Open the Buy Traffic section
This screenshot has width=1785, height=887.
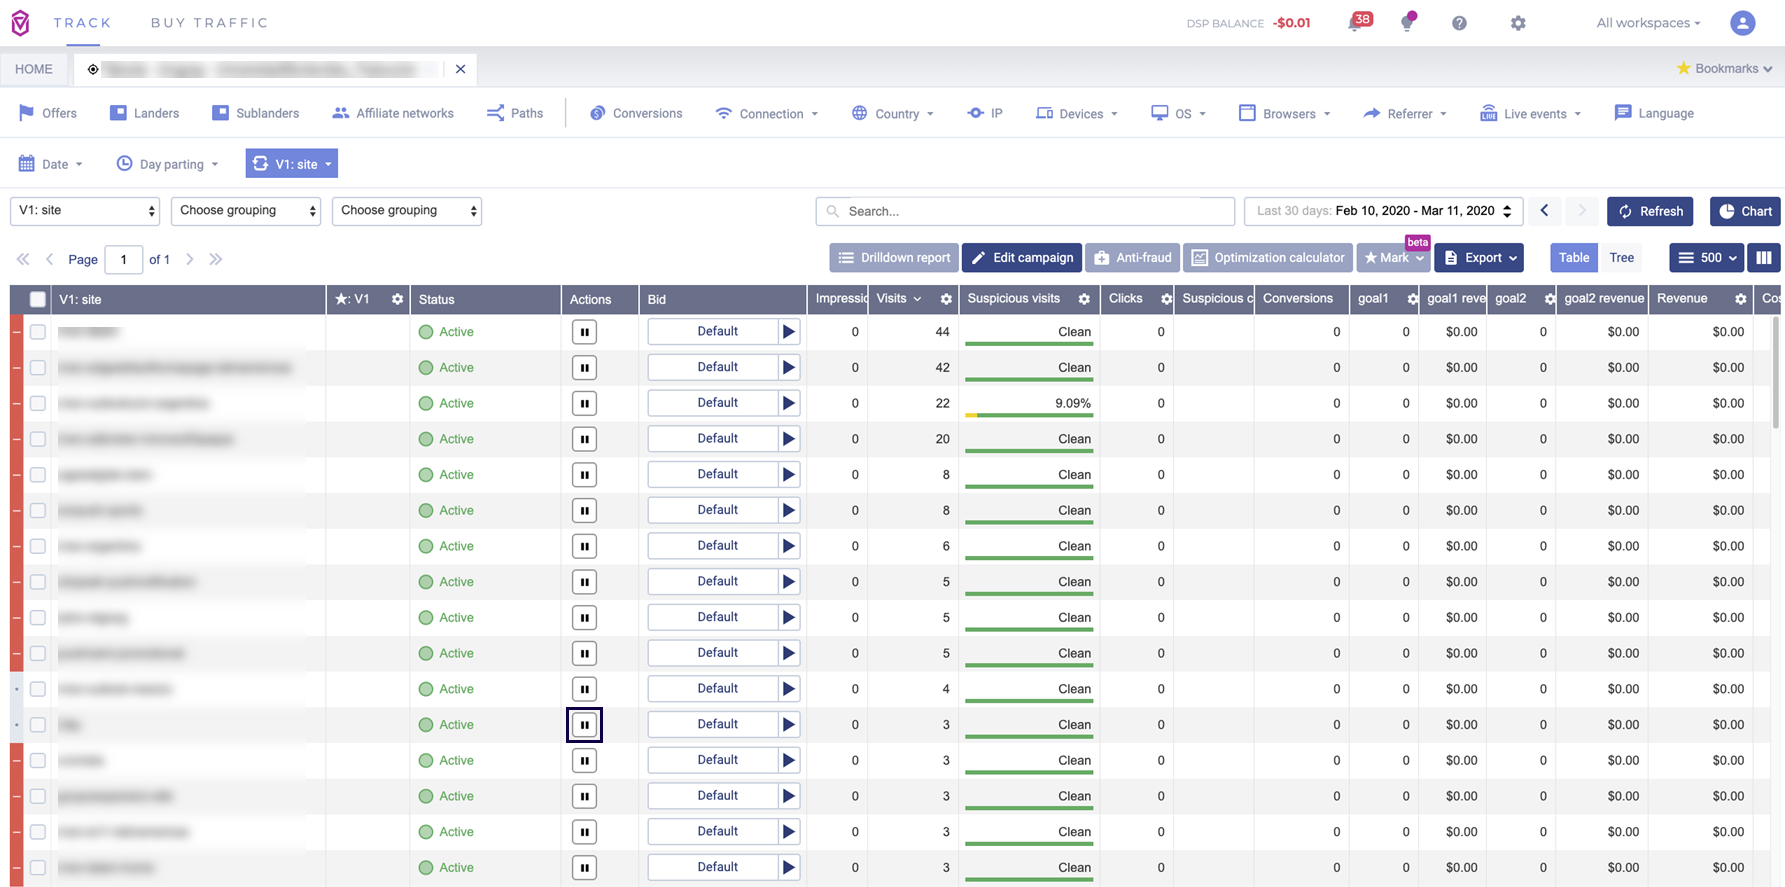[x=209, y=23]
